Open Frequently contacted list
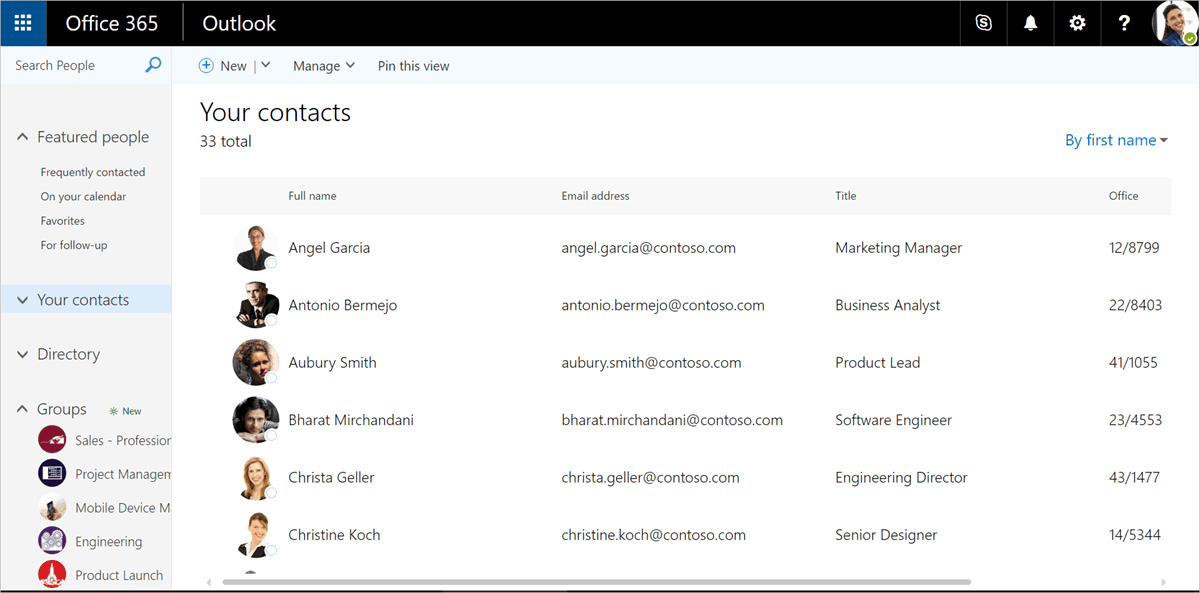The width and height of the screenshot is (1200, 593). pyautogui.click(x=93, y=172)
